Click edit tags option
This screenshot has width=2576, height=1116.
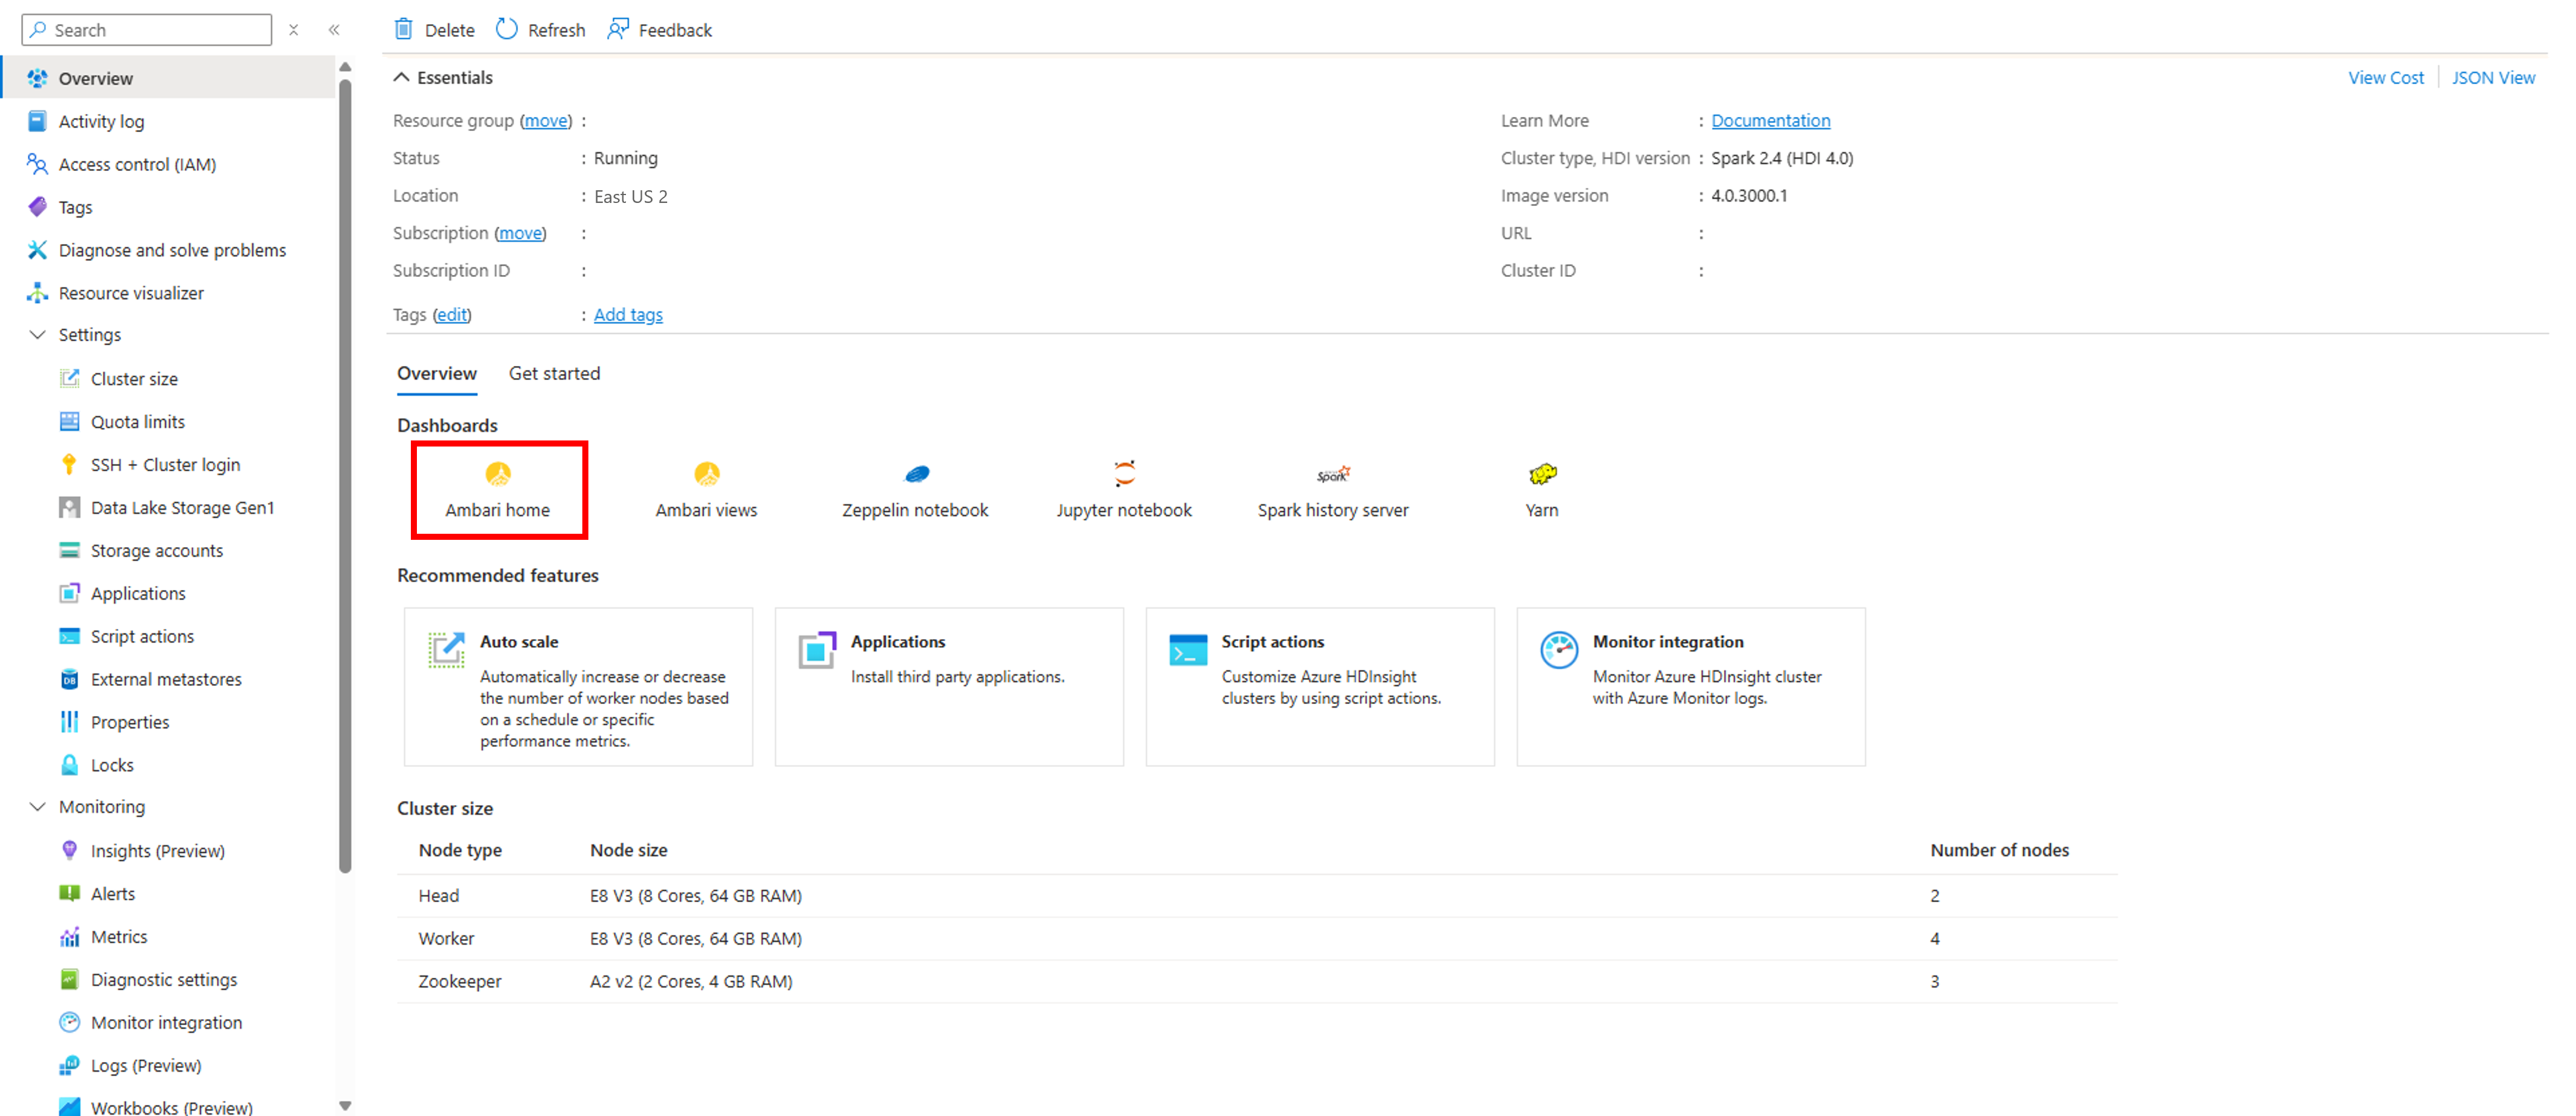pyautogui.click(x=452, y=314)
